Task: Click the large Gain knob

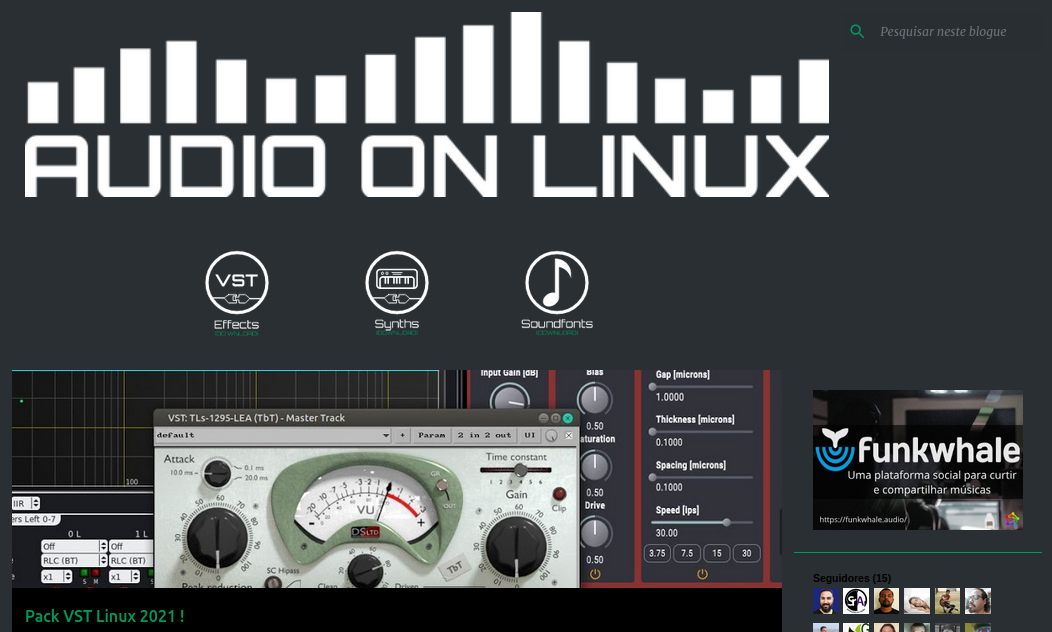Action: [516, 546]
